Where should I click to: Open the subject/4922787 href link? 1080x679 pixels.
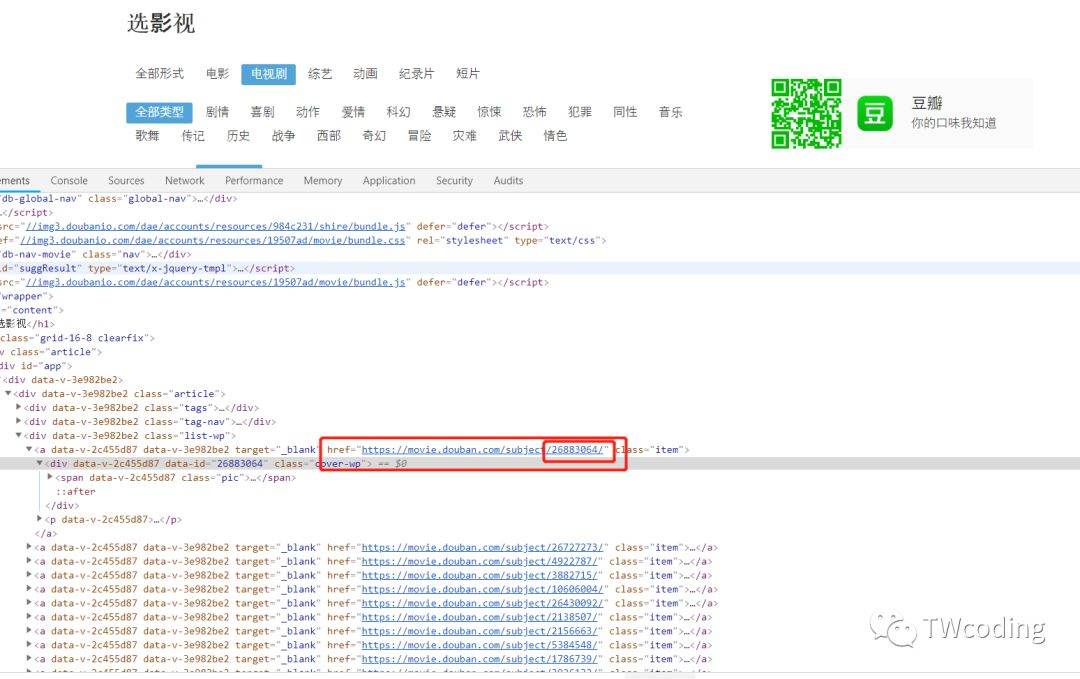click(x=480, y=561)
